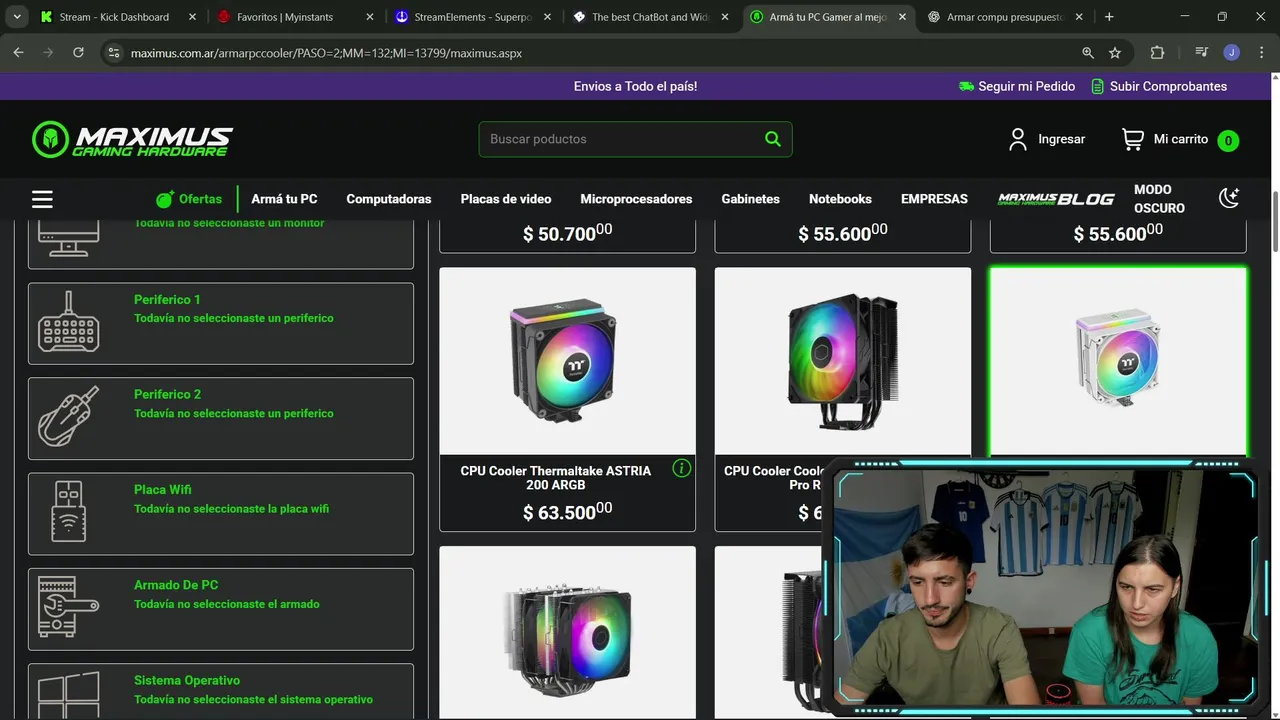The image size is (1280, 720).
Task: Open the hamburger menu icon
Action: pyautogui.click(x=42, y=199)
